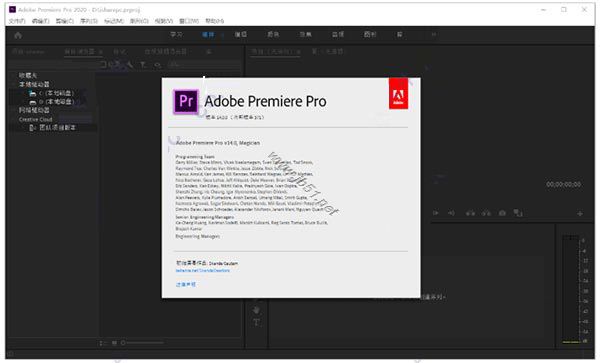The width and height of the screenshot is (600, 363).
Task: Switch to the 项目 panel tab
Action: pyautogui.click(x=28, y=52)
